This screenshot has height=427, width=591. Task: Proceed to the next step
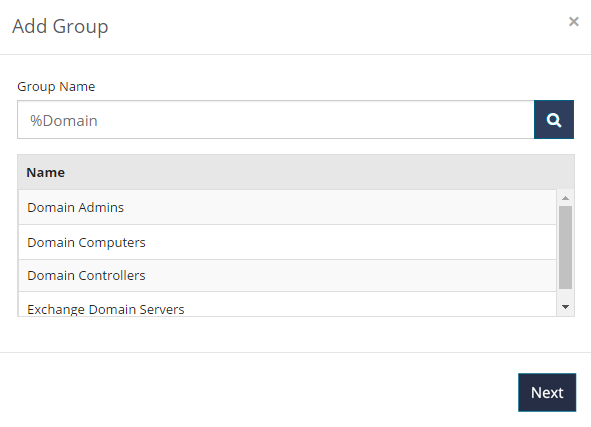click(547, 392)
